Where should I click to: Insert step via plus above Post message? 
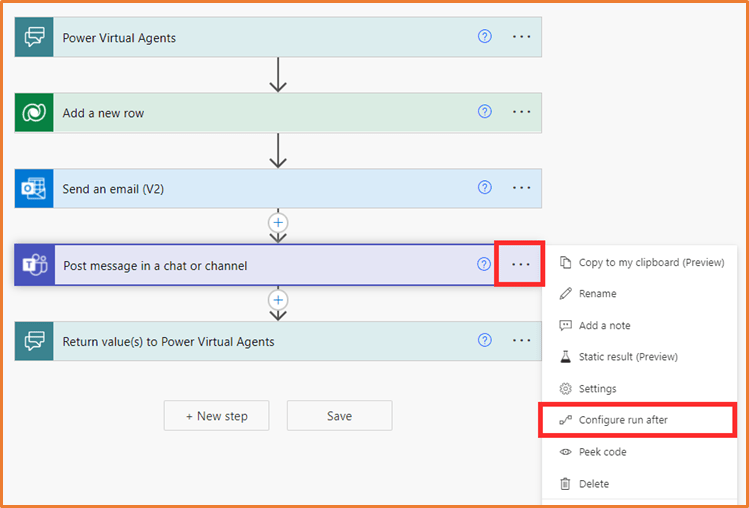279,222
